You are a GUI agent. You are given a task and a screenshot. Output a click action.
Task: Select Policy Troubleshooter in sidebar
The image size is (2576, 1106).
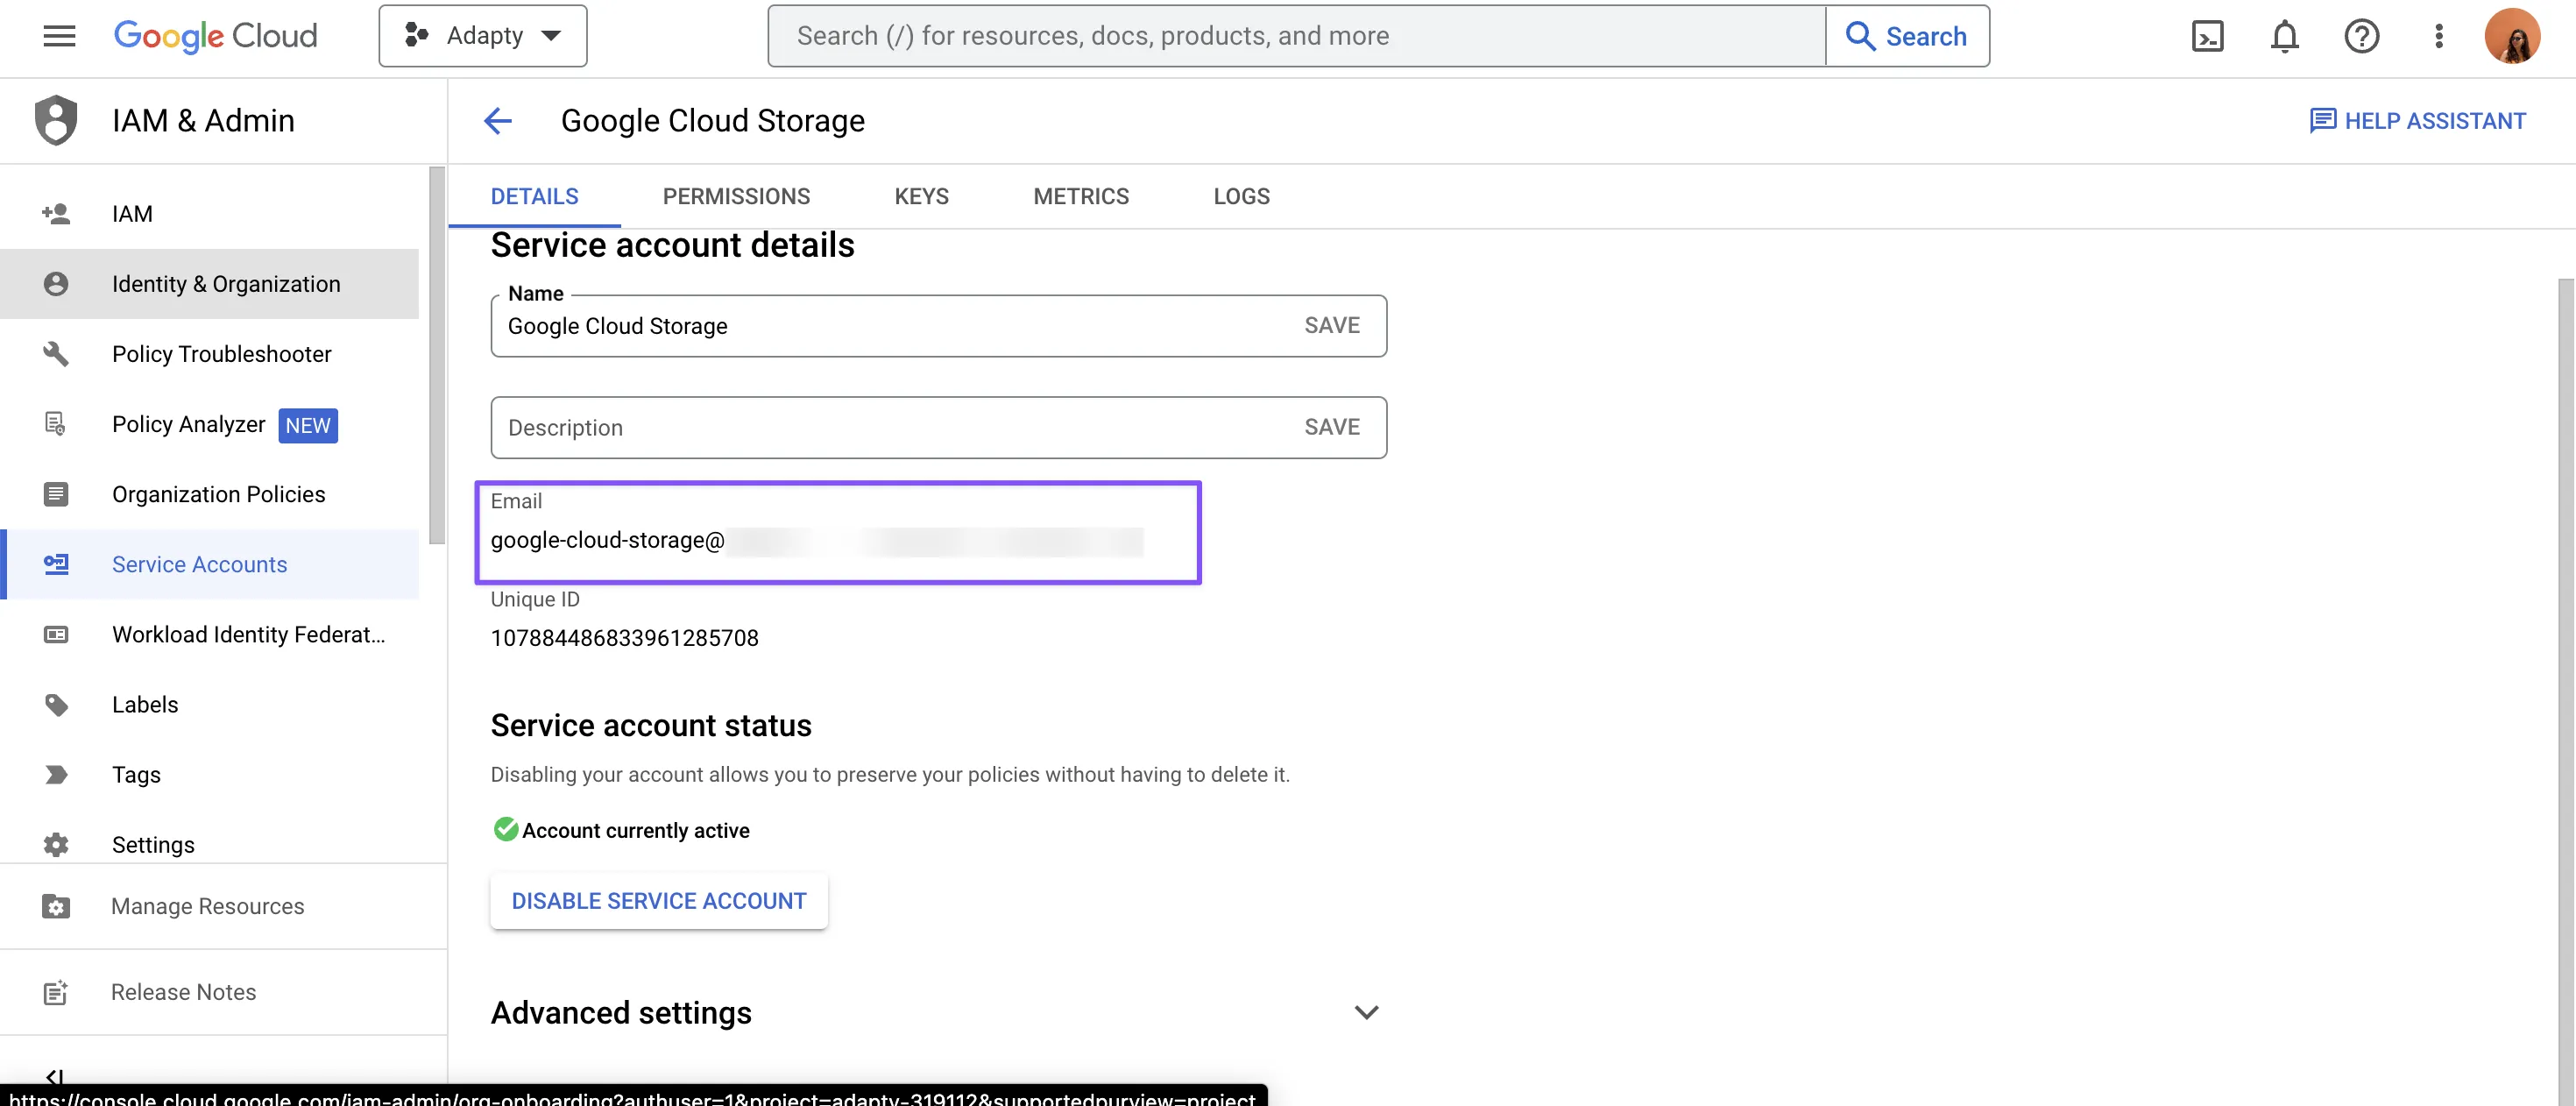221,354
